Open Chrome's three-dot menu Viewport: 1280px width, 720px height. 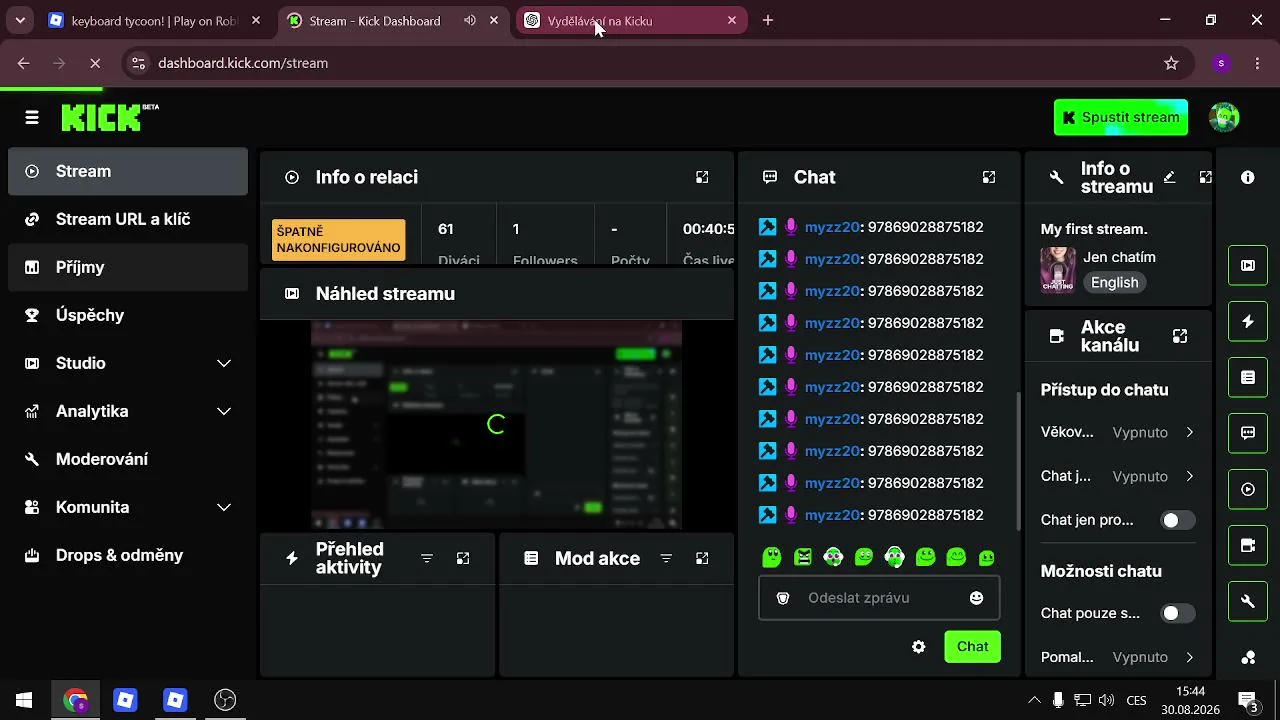coord(1257,63)
